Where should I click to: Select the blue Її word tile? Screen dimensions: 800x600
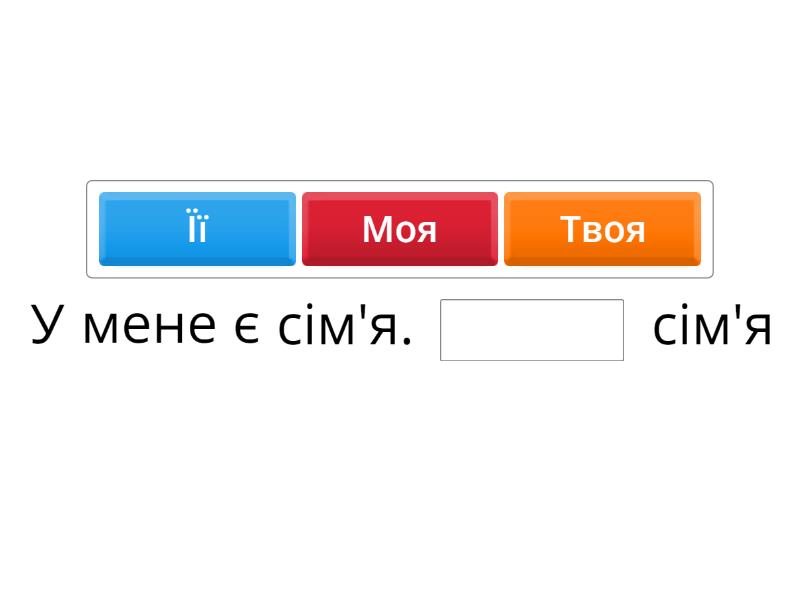pos(197,229)
